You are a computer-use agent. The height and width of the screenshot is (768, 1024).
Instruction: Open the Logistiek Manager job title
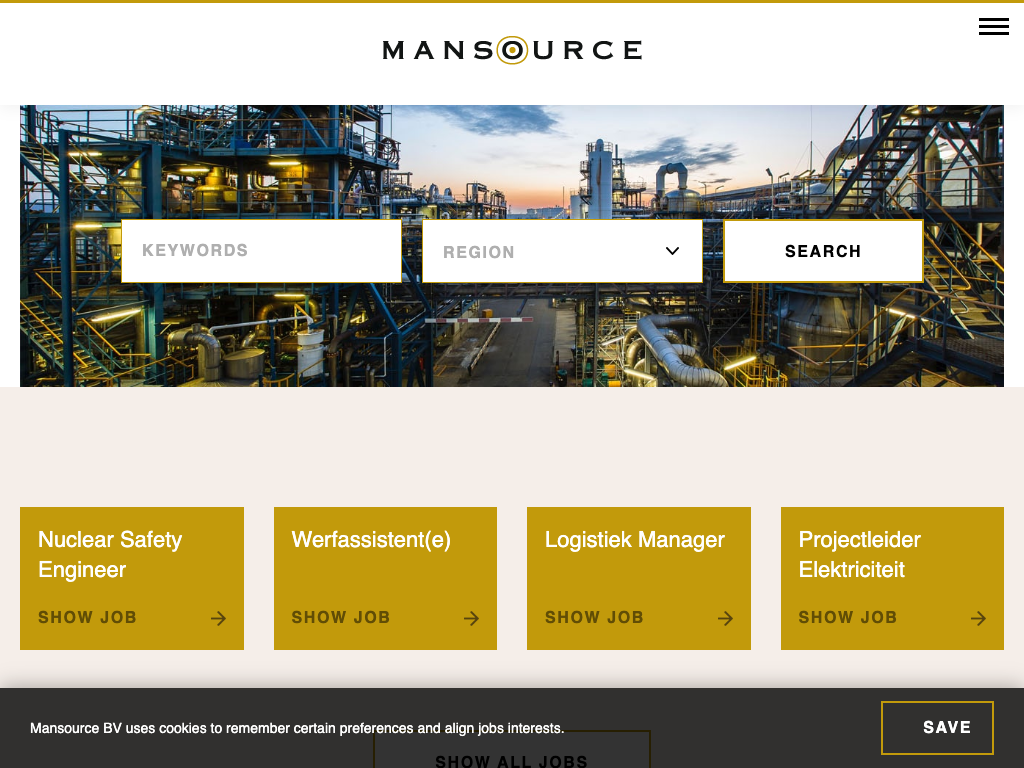635,539
